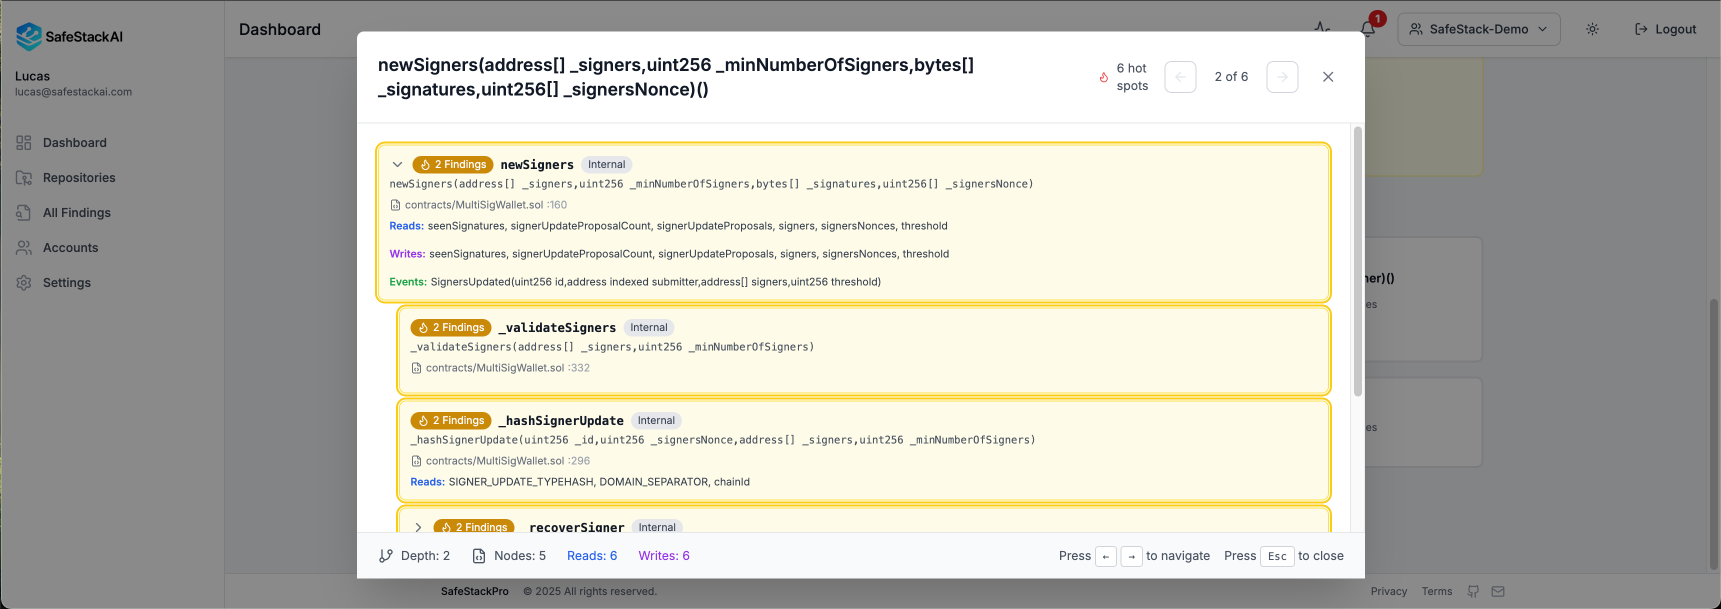Click lucas@safestackai.com user email
This screenshot has height=609, width=1721.
[73, 92]
